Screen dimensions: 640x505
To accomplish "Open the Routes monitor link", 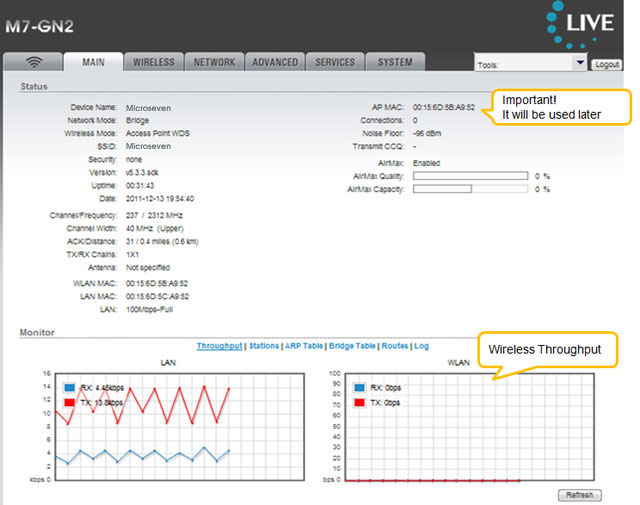I will point(395,346).
